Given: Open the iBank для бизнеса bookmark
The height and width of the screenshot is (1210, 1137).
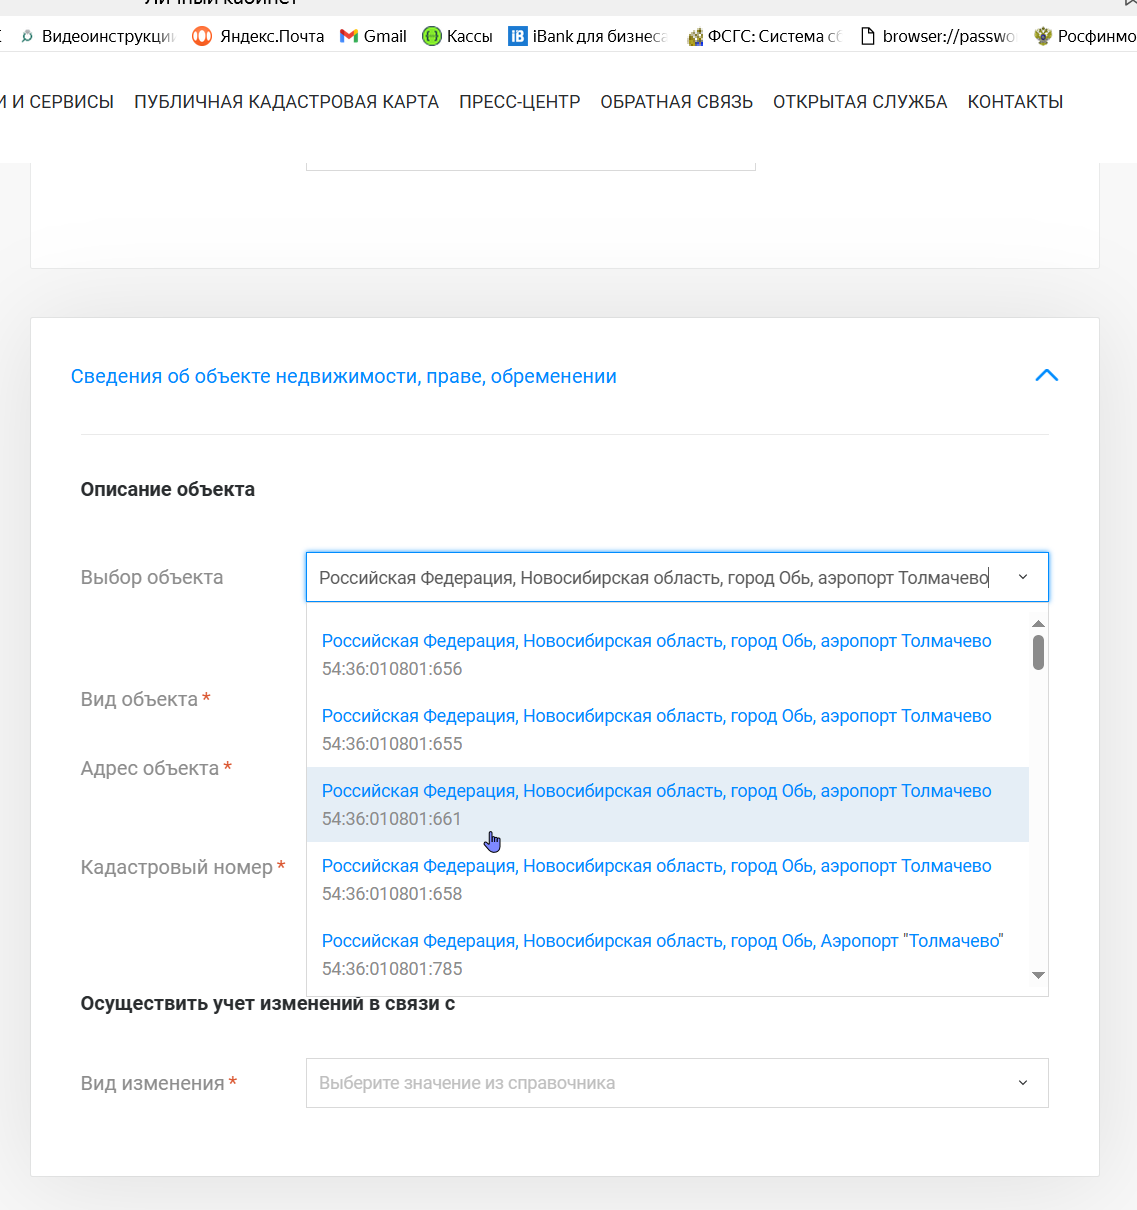Looking at the screenshot, I should [587, 36].
